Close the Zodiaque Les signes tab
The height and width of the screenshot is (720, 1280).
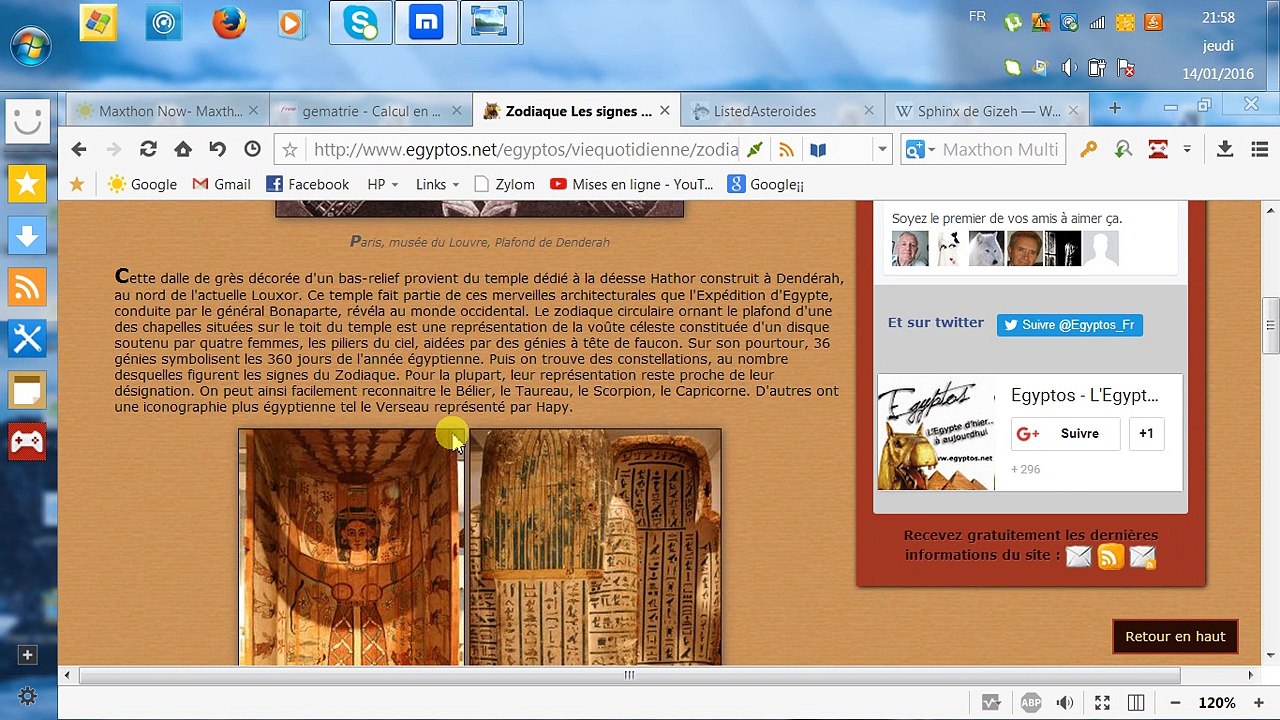664,111
